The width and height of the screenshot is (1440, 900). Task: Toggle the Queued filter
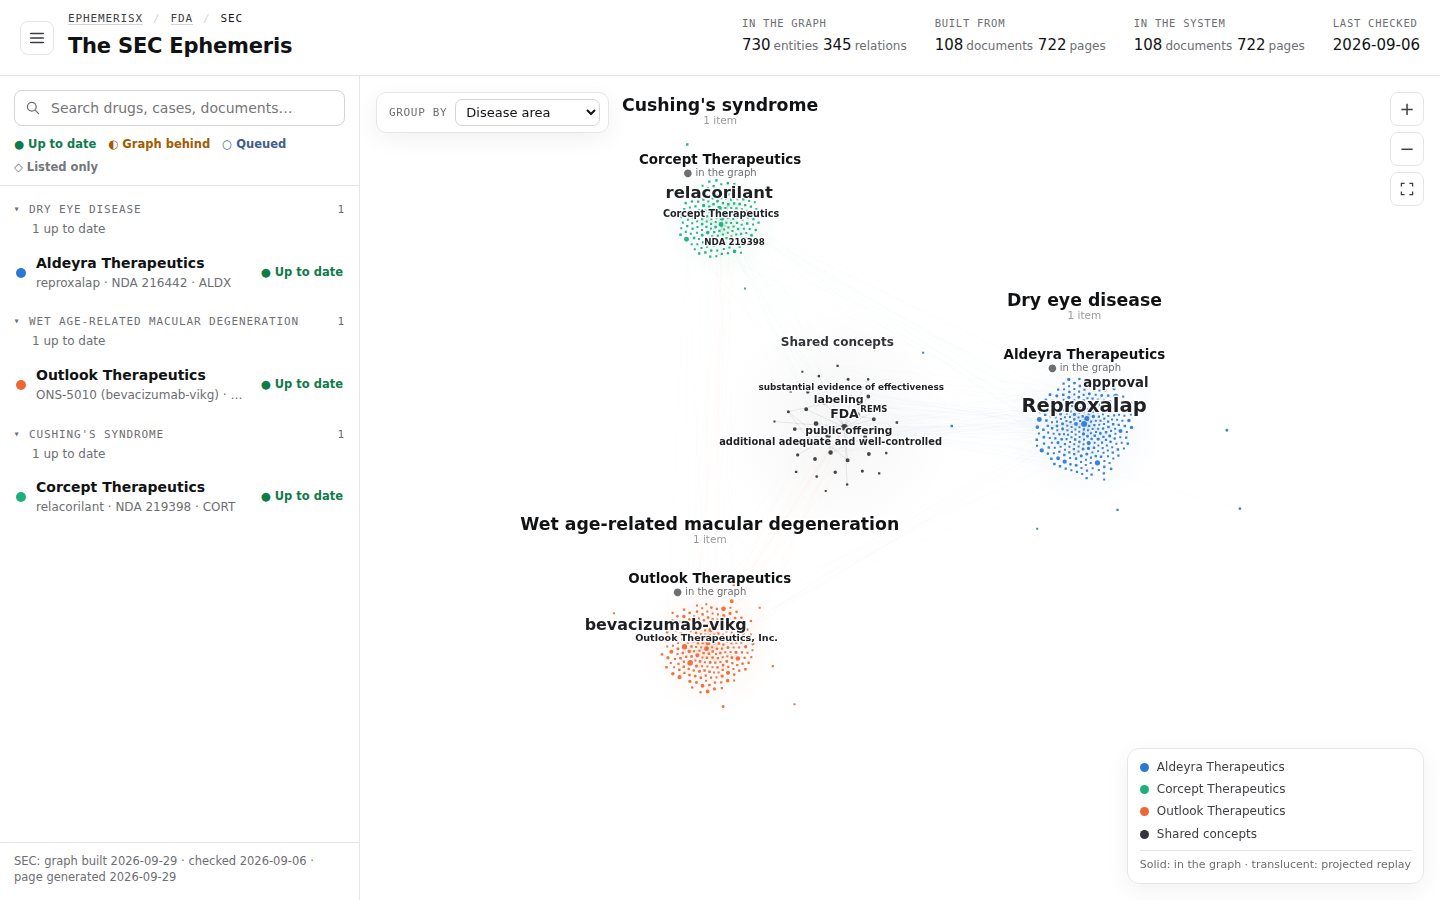click(254, 144)
